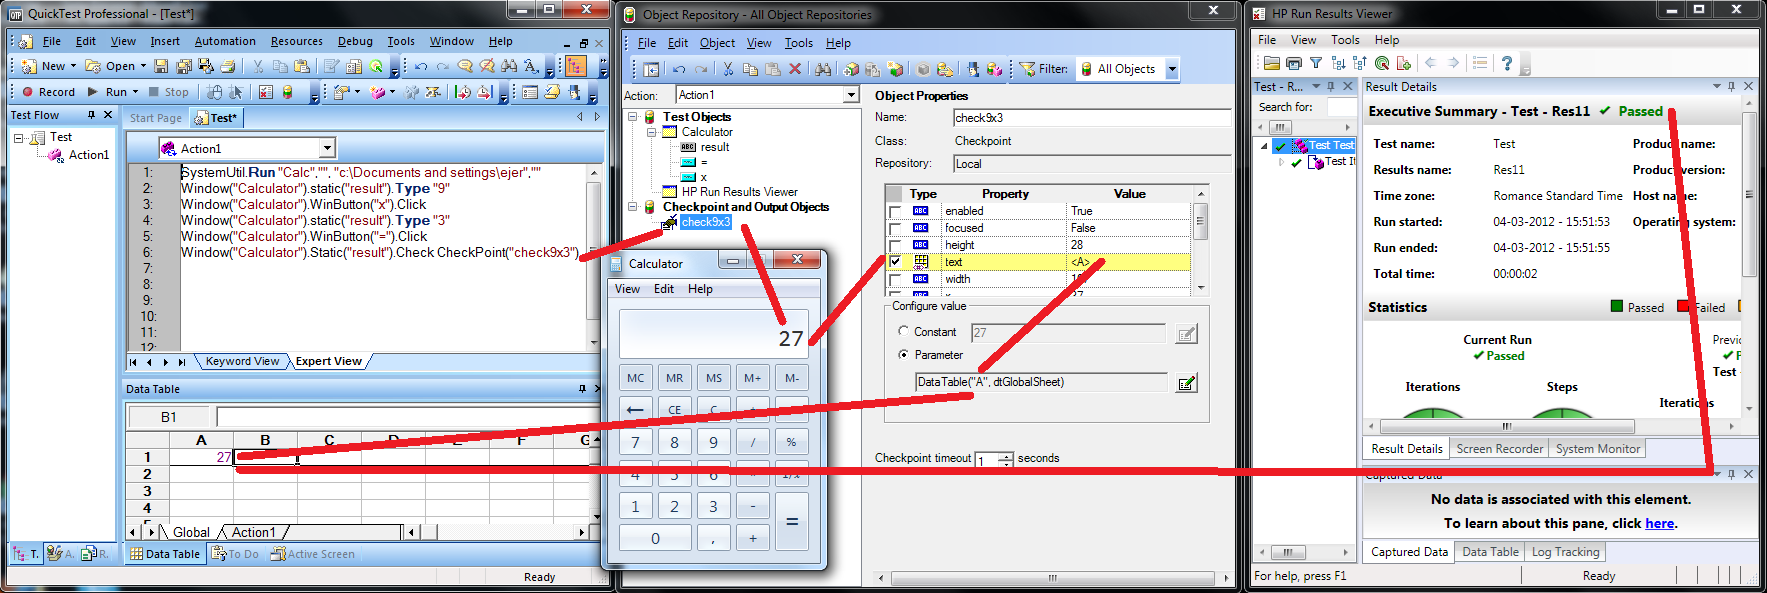Open the New dropdown arrow in QuickTest
The height and width of the screenshot is (593, 1767).
click(73, 66)
